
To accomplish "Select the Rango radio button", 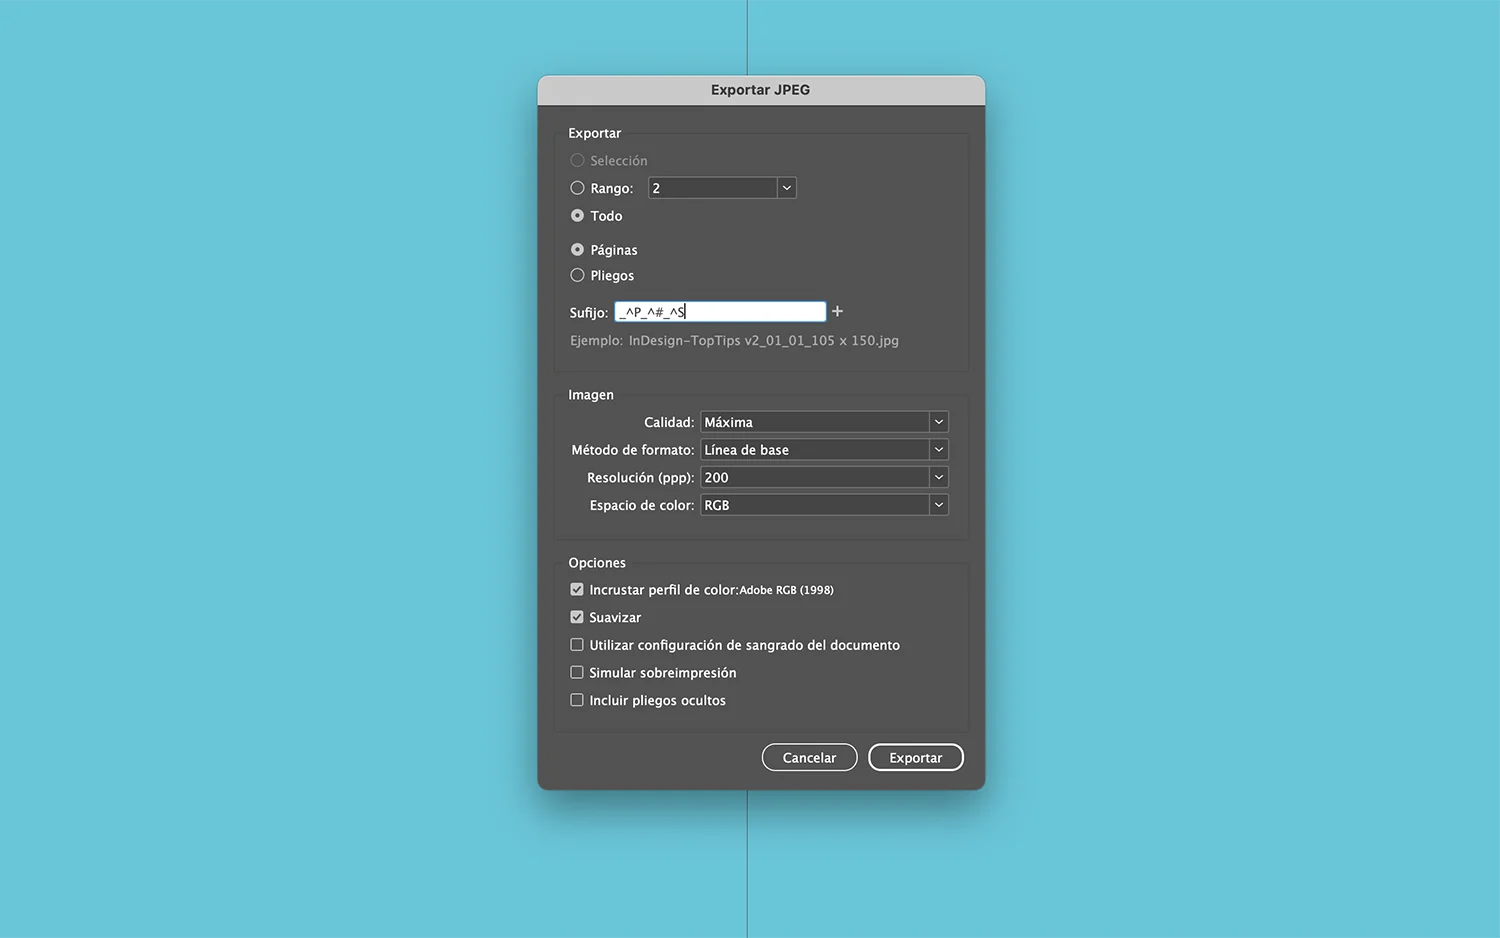I will [577, 187].
